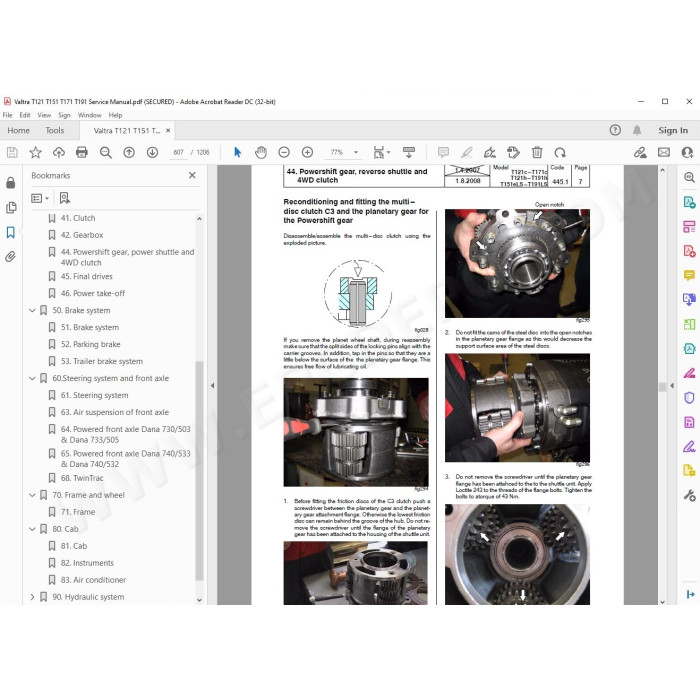Activate the Hand pan tool

point(261,153)
